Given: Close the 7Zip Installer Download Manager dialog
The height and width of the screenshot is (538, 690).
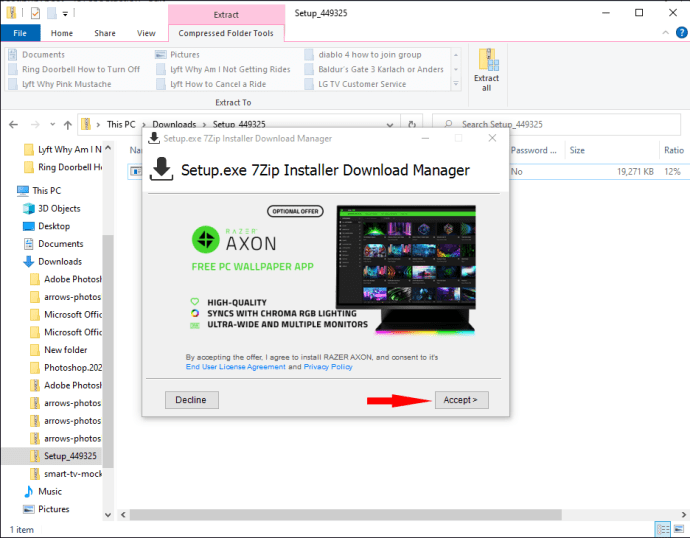Looking at the screenshot, I should point(492,138).
